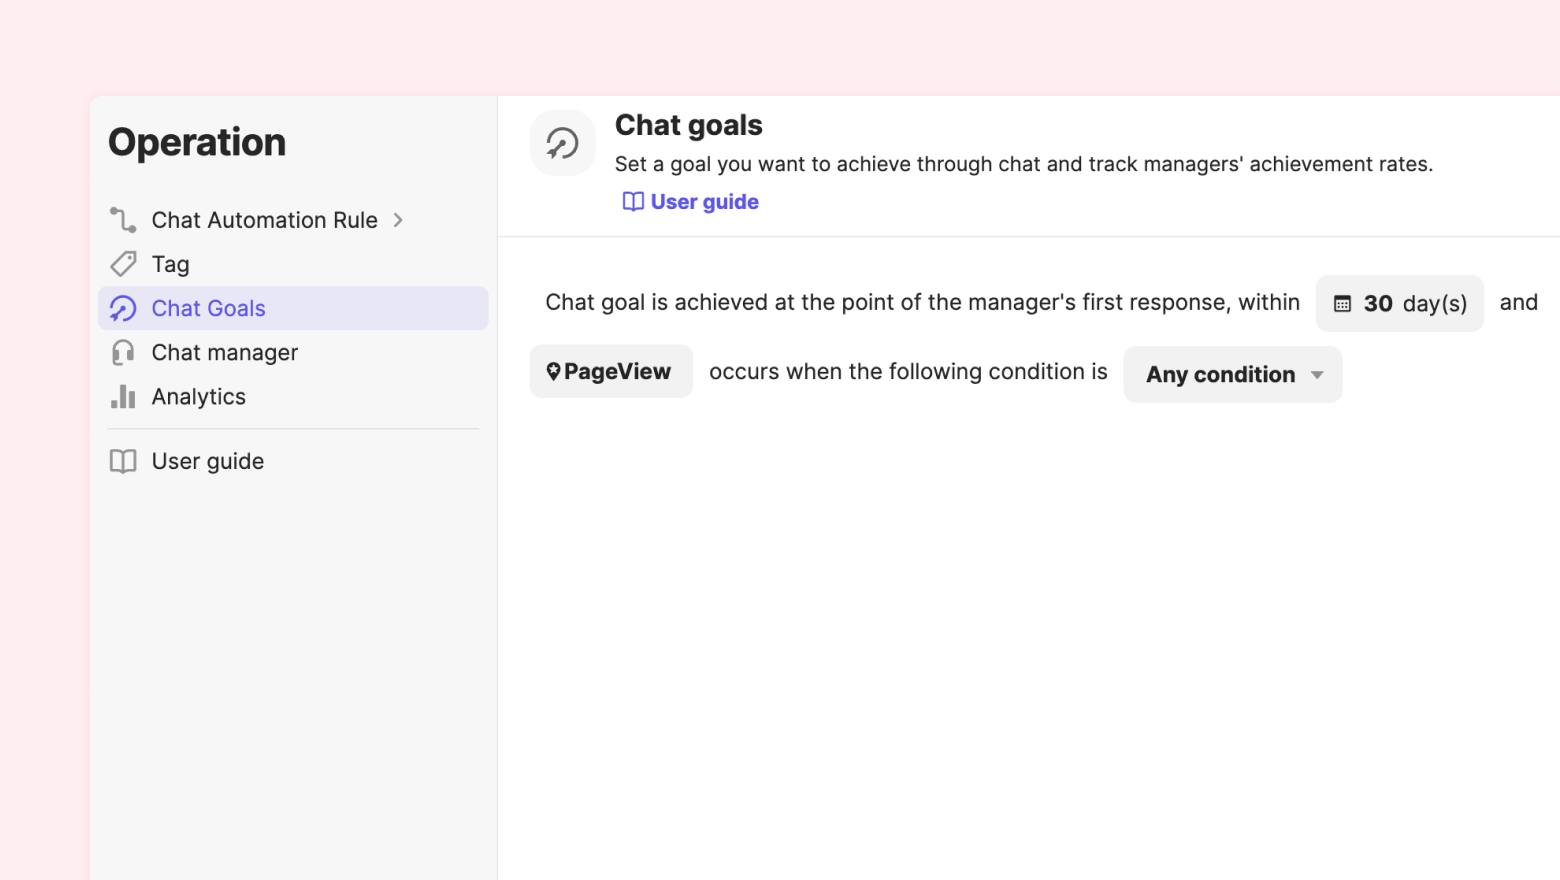Click the Analytics bar chart icon

(123, 397)
